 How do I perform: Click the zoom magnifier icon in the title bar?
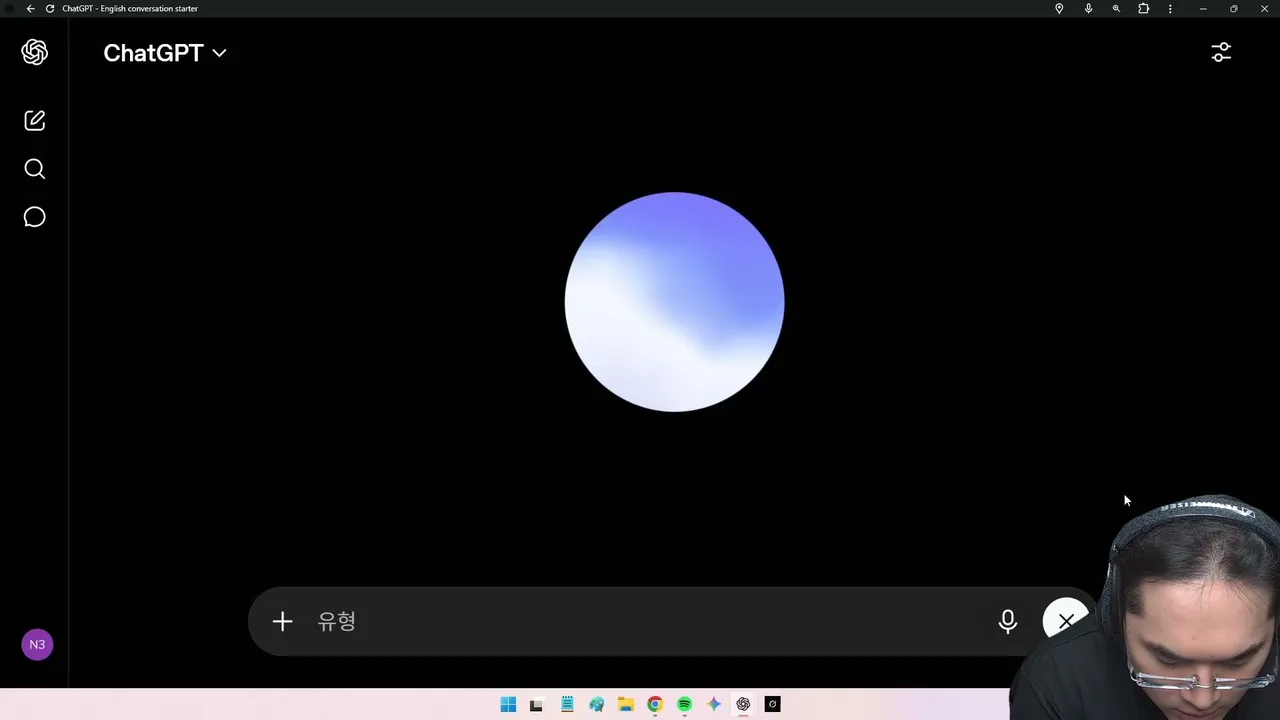[1116, 8]
